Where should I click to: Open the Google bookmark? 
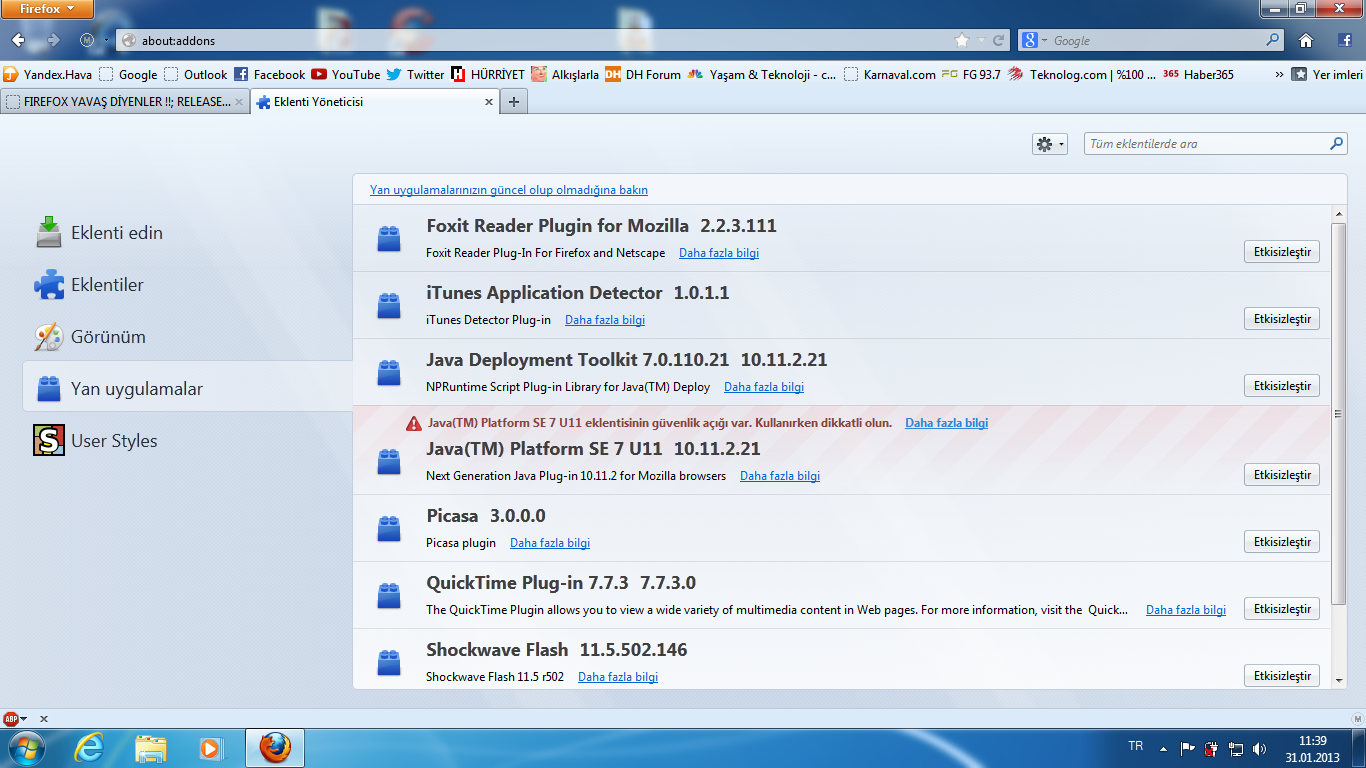pyautogui.click(x=128, y=74)
